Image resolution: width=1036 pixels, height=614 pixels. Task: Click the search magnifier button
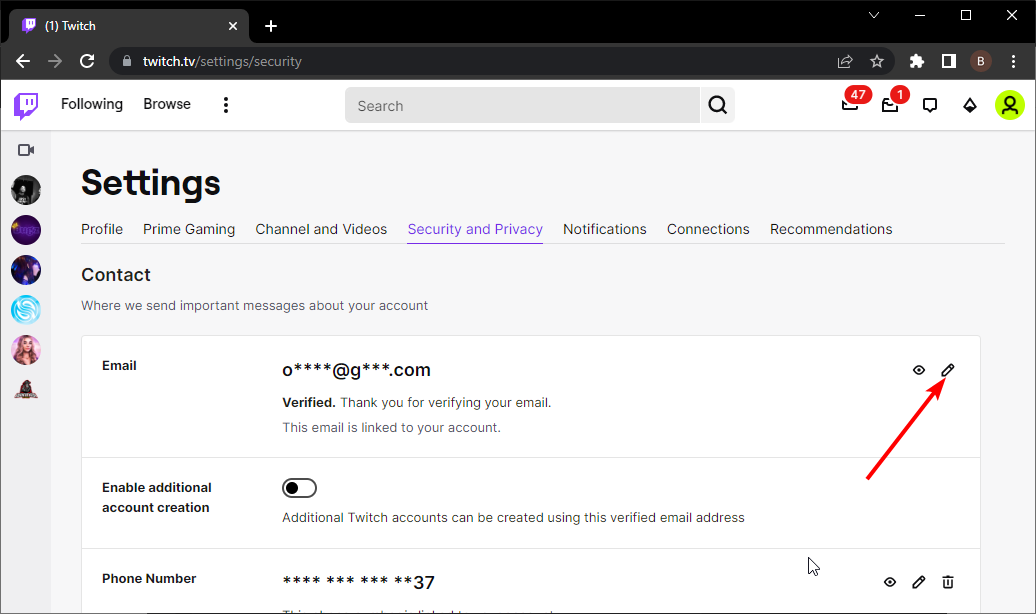tap(717, 105)
